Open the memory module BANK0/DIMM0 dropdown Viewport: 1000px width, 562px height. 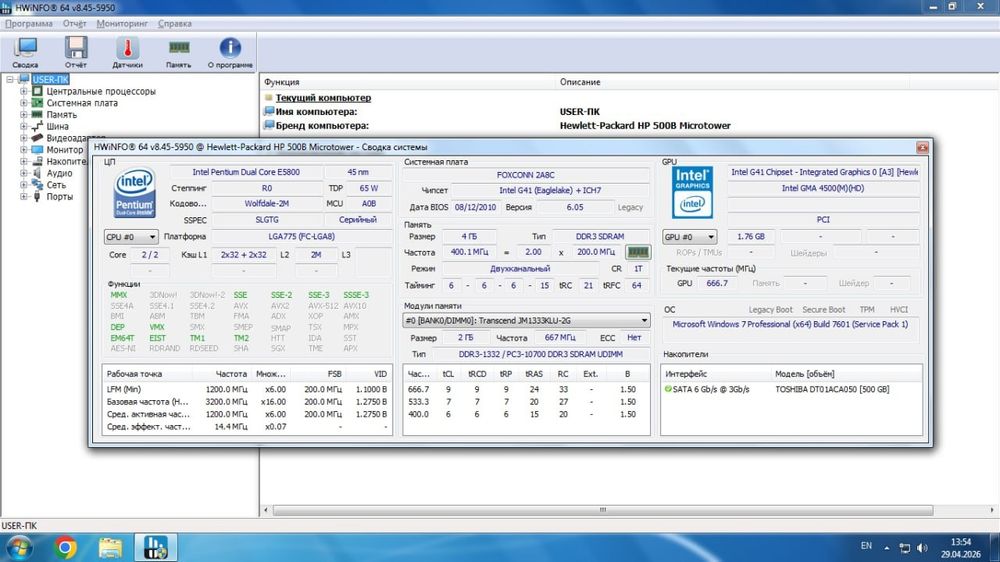[x=526, y=321]
